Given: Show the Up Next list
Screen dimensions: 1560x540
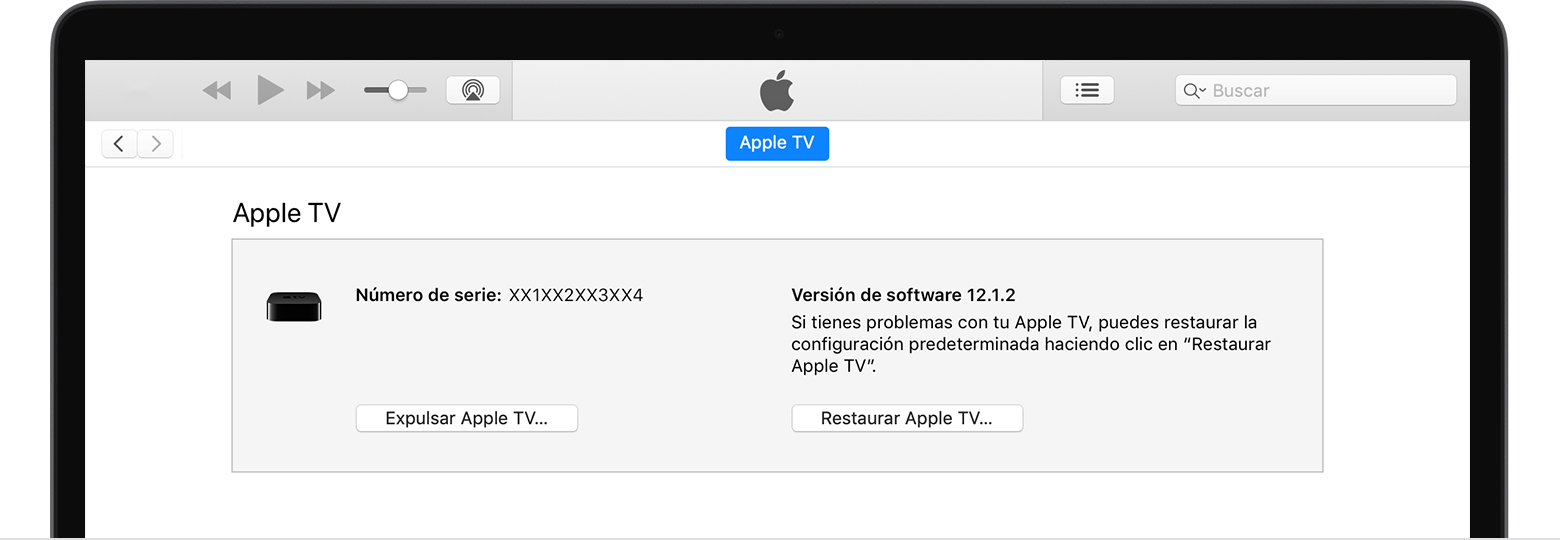Looking at the screenshot, I should pyautogui.click(x=1087, y=90).
